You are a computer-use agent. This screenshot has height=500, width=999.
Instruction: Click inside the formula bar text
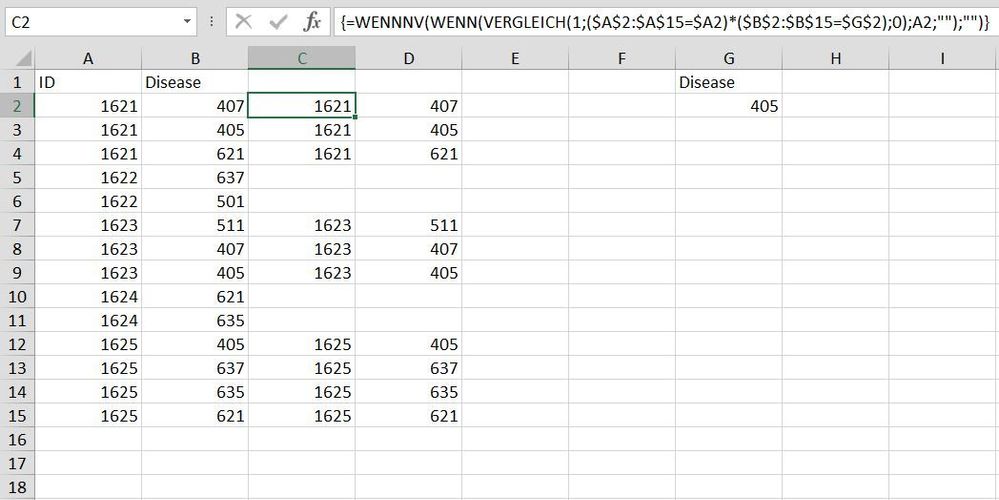[665, 23]
